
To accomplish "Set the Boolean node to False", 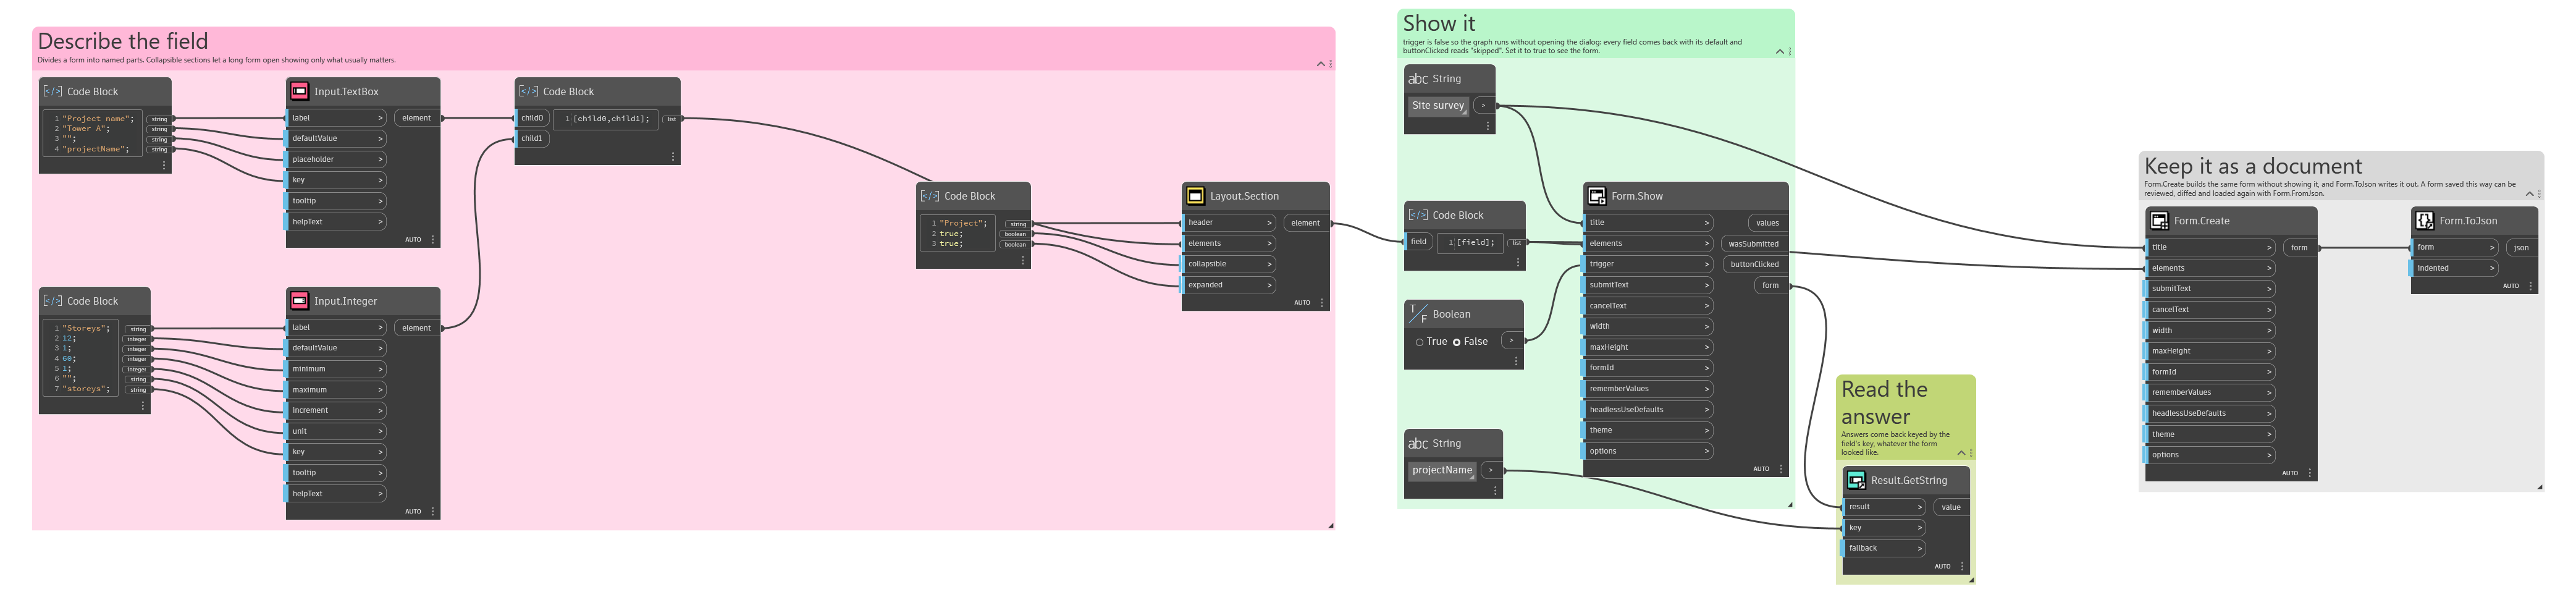I will pos(1457,342).
